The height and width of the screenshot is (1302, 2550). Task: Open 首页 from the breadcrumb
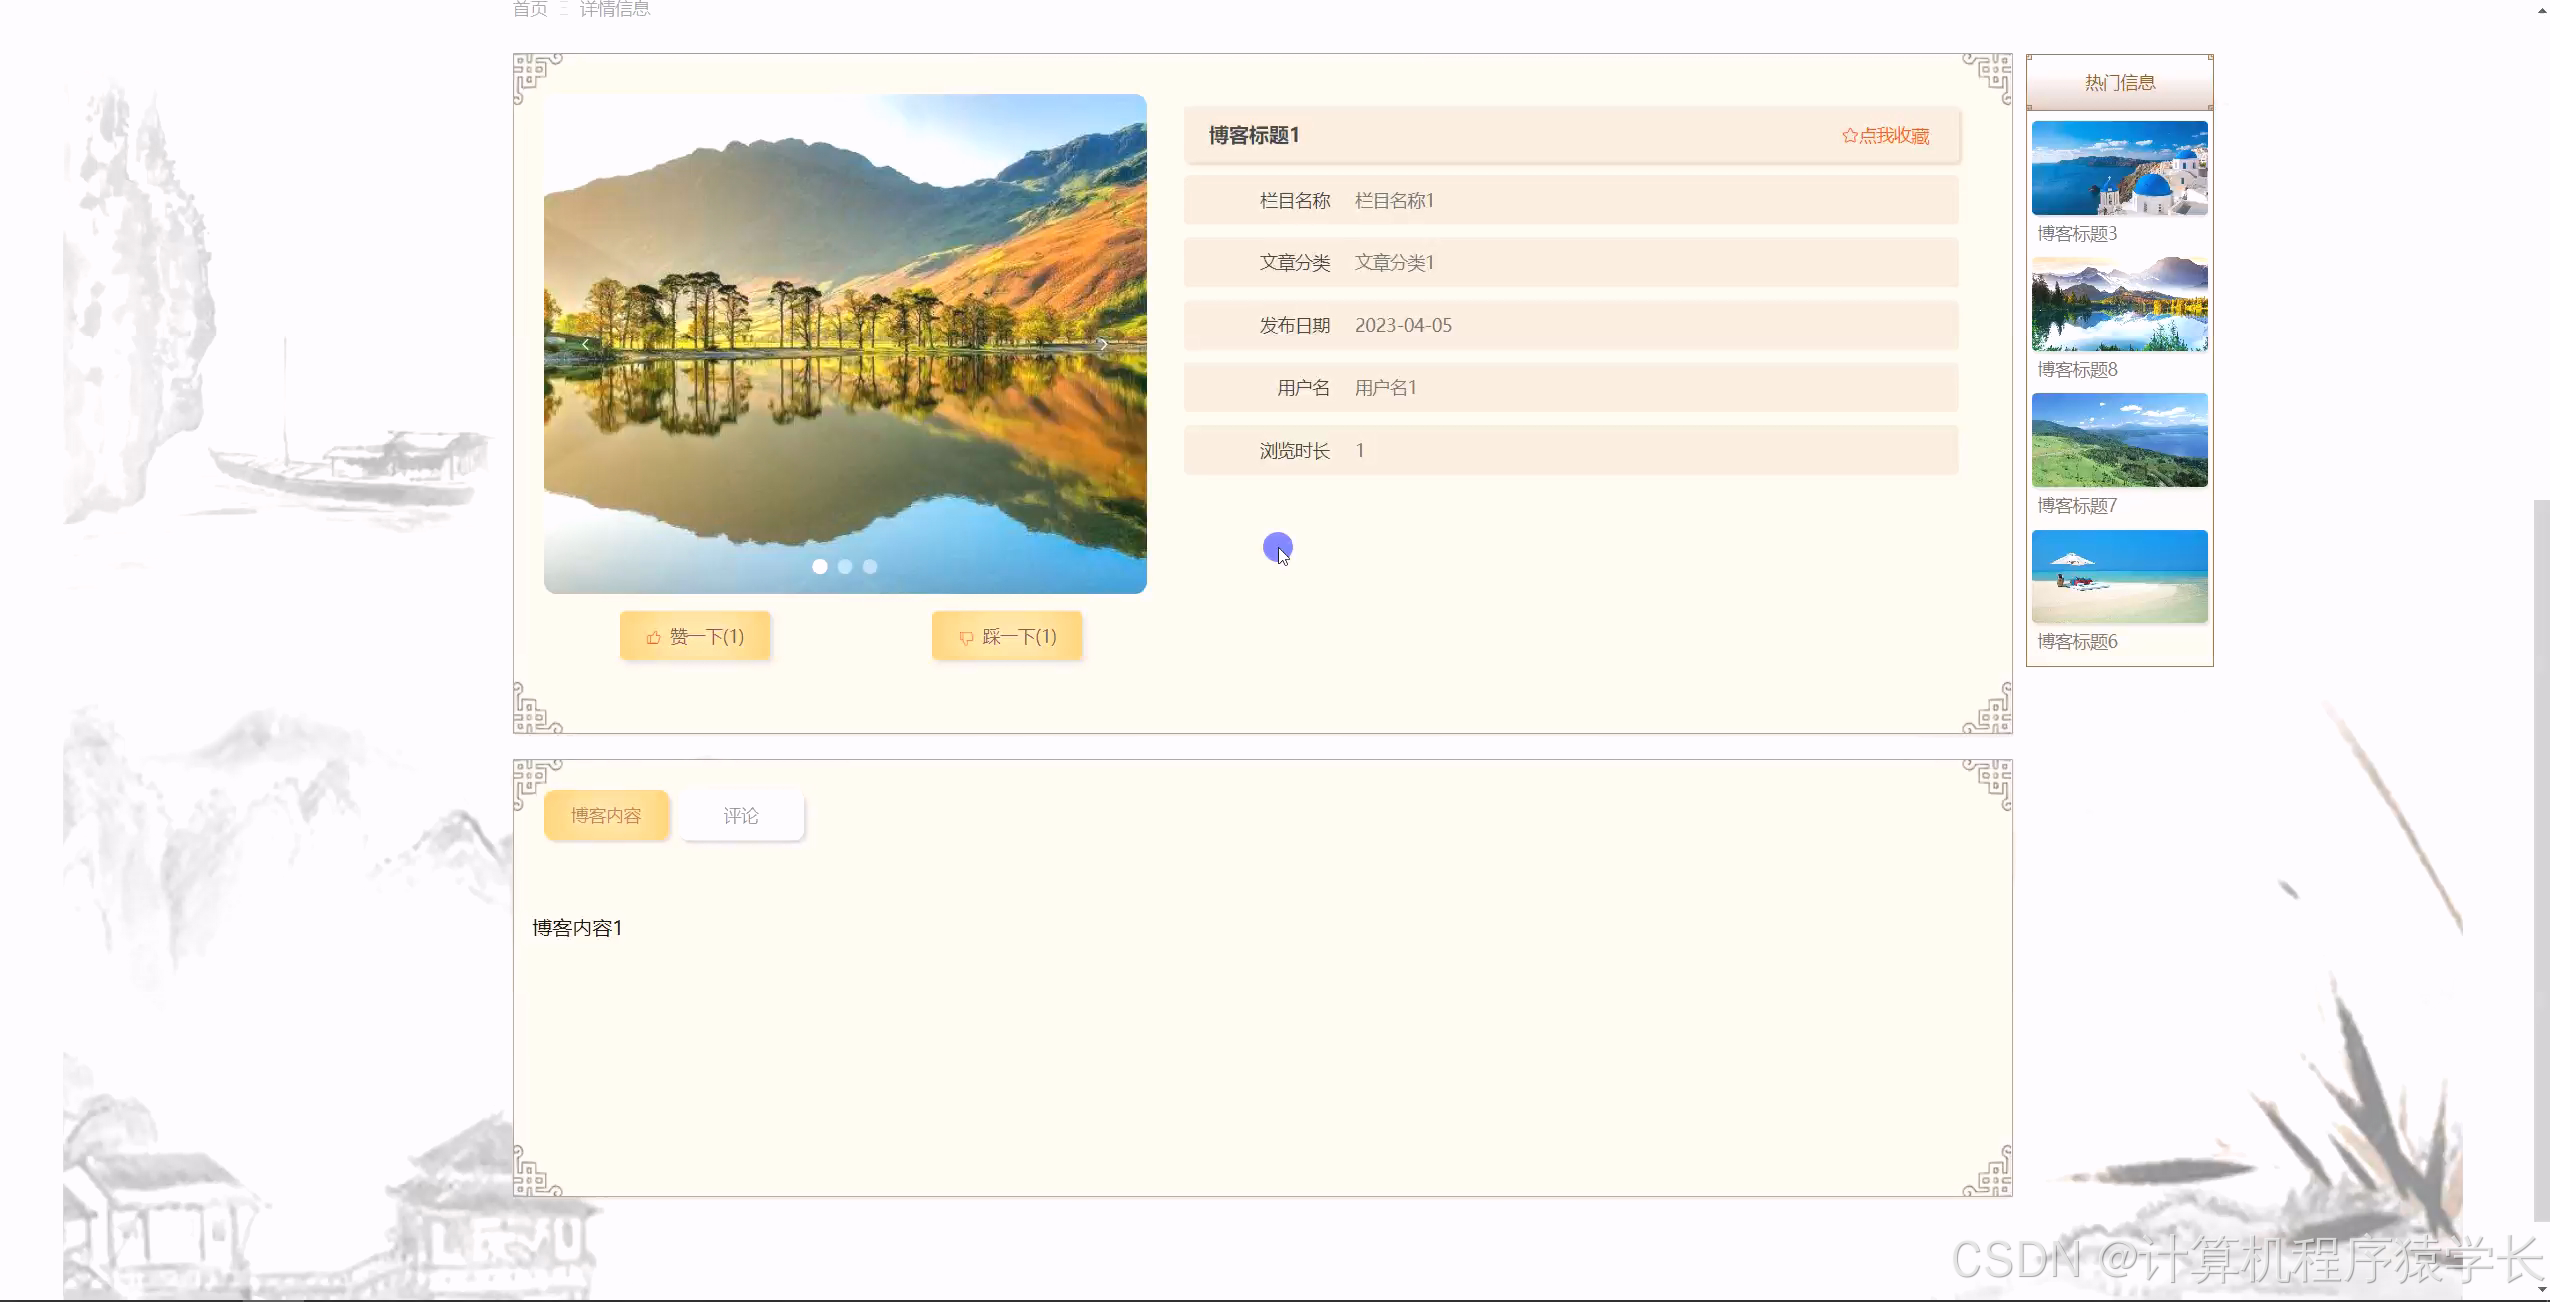click(x=529, y=9)
